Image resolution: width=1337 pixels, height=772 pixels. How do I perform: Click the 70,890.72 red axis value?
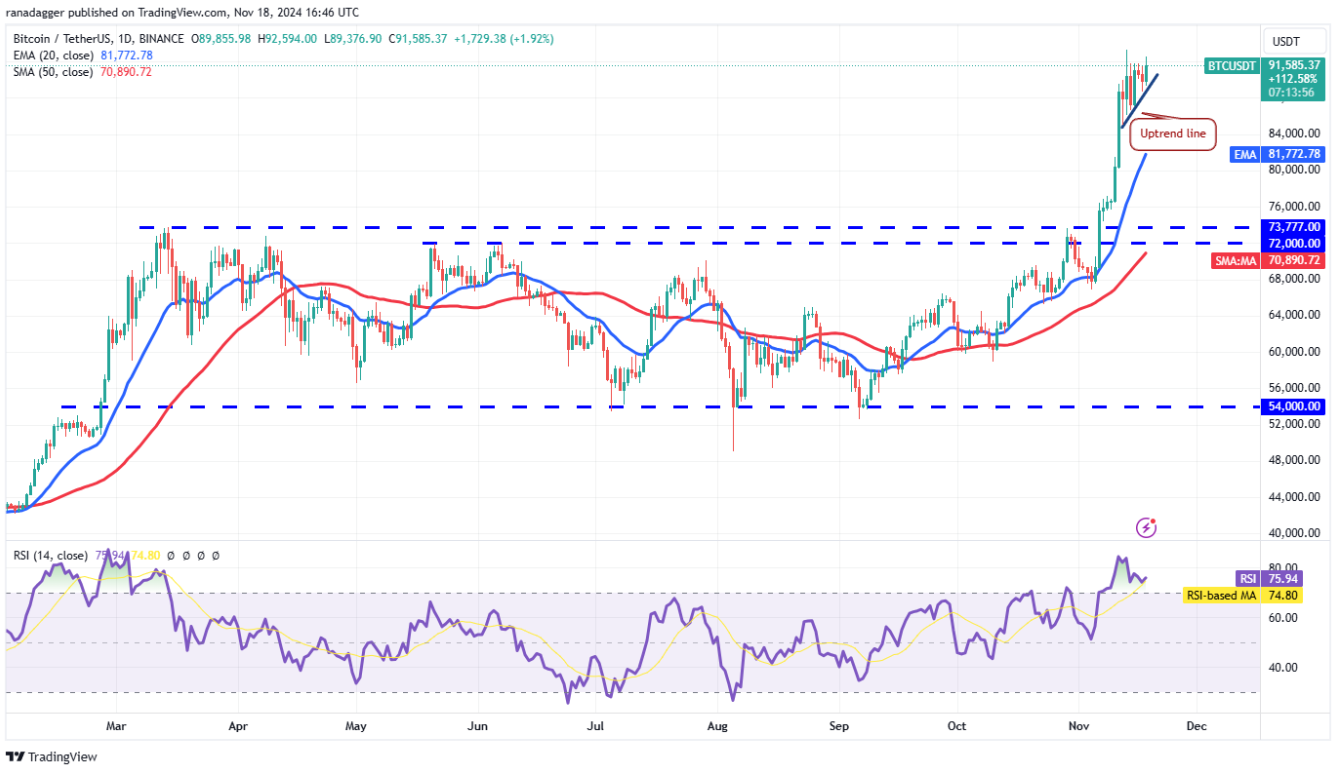click(x=1294, y=259)
